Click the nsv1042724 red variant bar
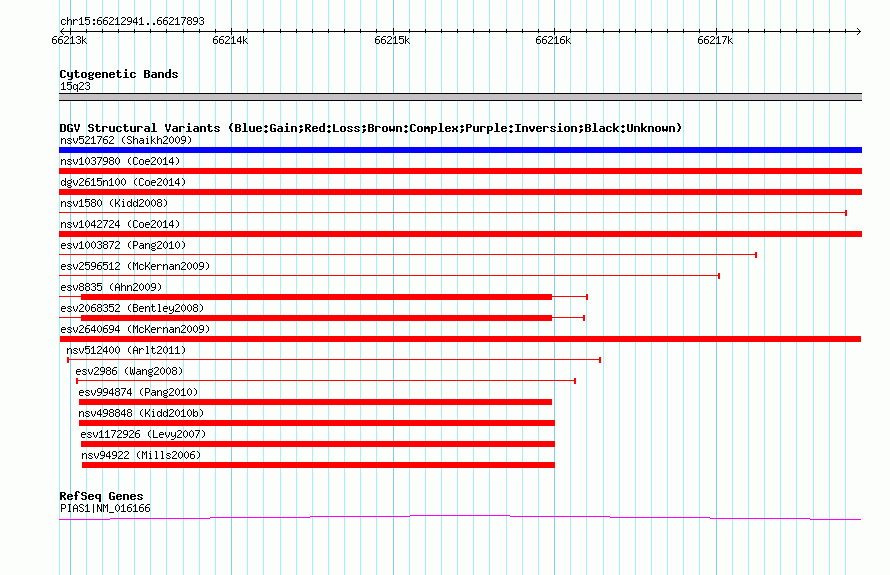This screenshot has width=890, height=575. pos(460,234)
